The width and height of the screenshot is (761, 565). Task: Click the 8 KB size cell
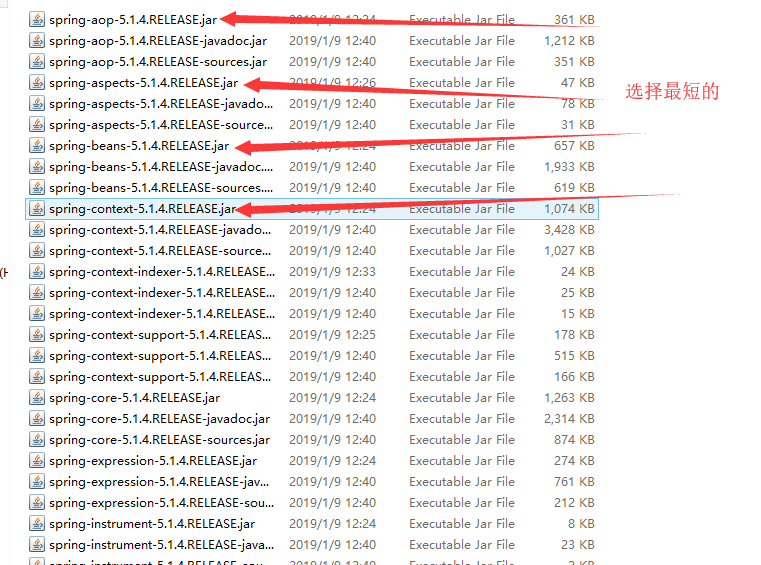[x=581, y=524]
